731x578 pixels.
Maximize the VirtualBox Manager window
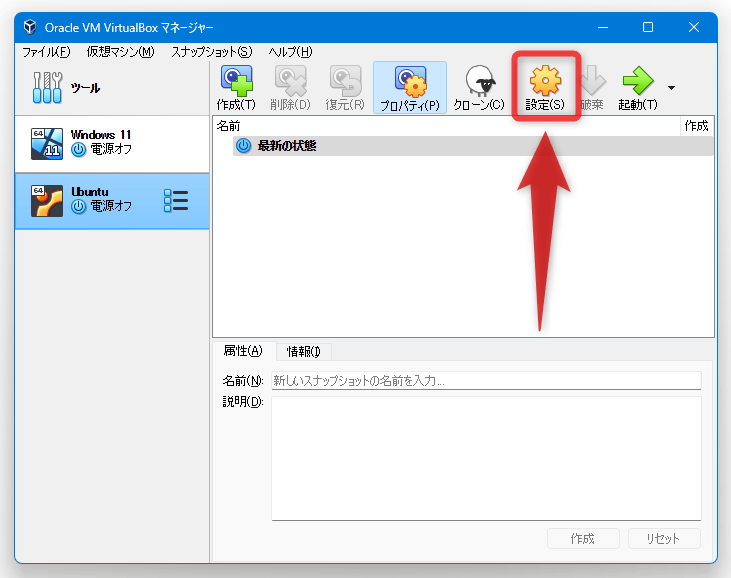[x=648, y=28]
